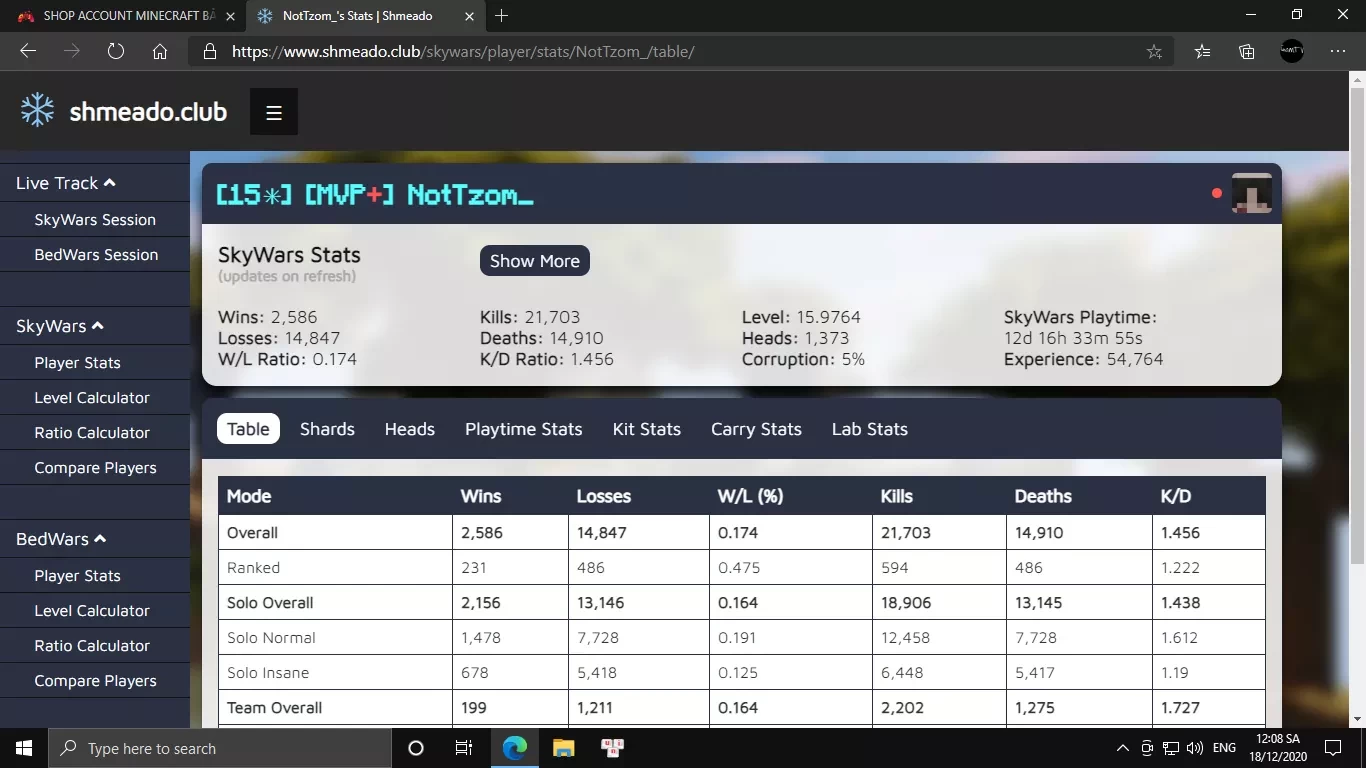Open the hamburger menu button
The image size is (1366, 768).
[x=273, y=112]
